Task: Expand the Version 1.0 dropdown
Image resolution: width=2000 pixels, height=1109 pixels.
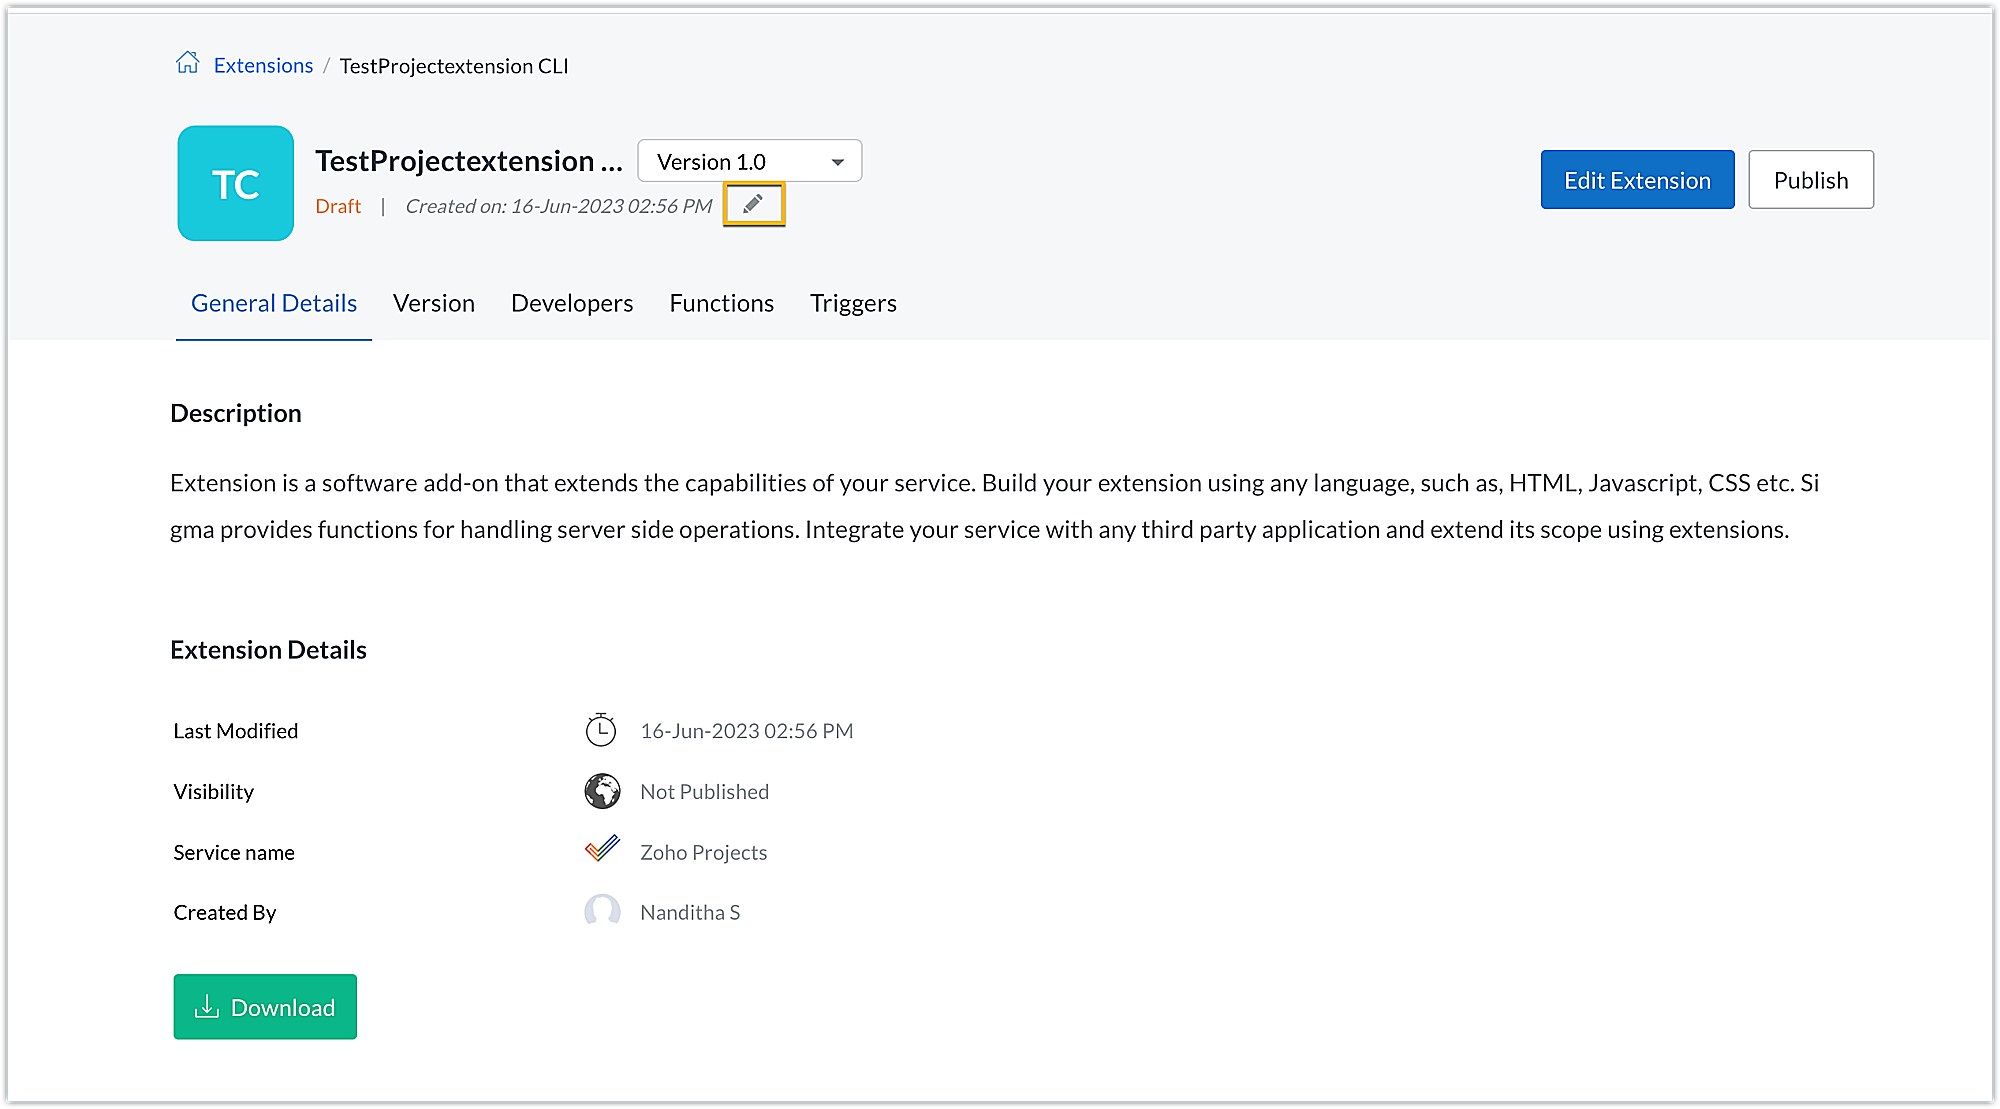Action: pos(750,161)
